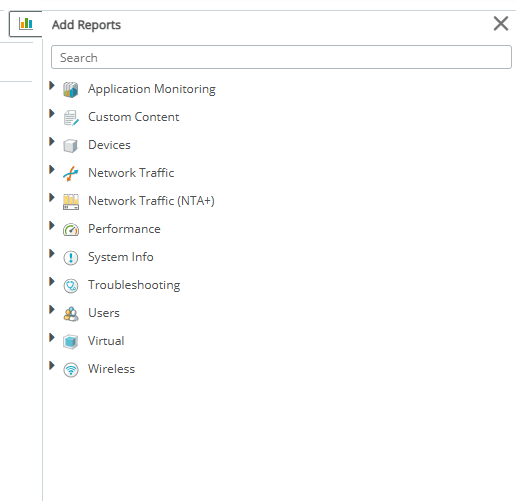Select the Custom Content label
Image resolution: width=516 pixels, height=501 pixels.
click(x=133, y=117)
